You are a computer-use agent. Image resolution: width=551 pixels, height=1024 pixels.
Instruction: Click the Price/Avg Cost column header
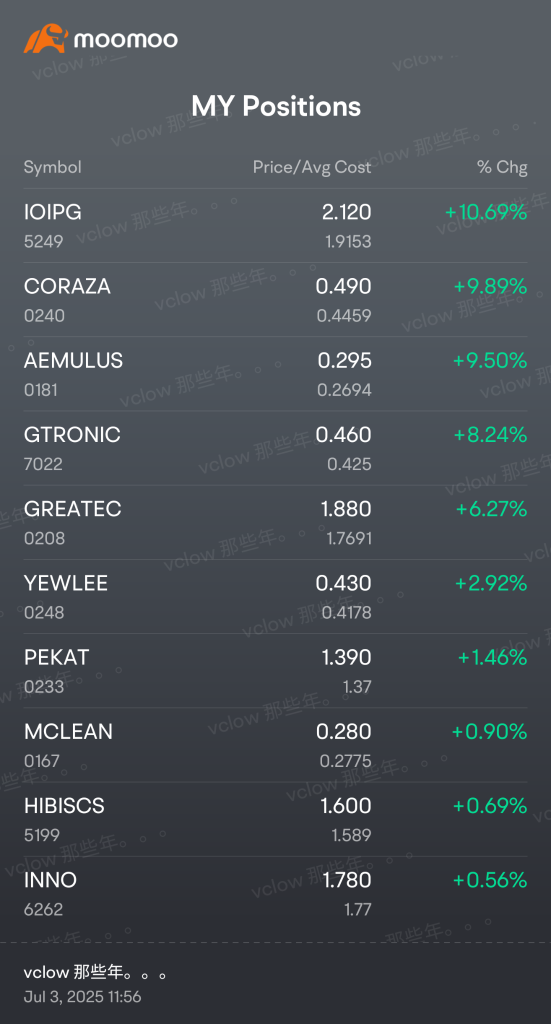312,167
